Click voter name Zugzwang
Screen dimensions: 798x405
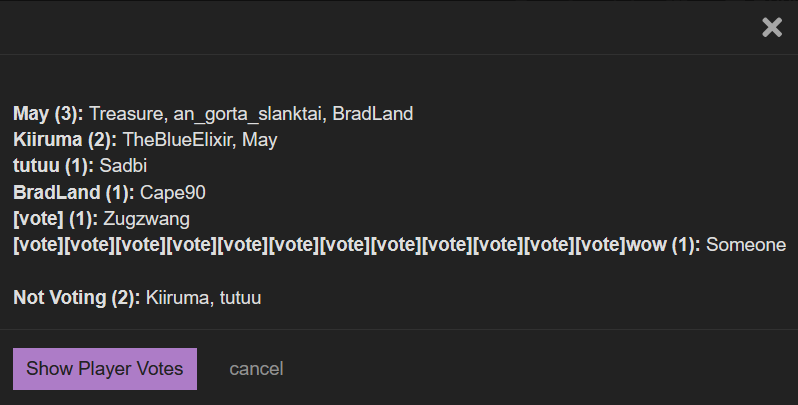(x=147, y=219)
